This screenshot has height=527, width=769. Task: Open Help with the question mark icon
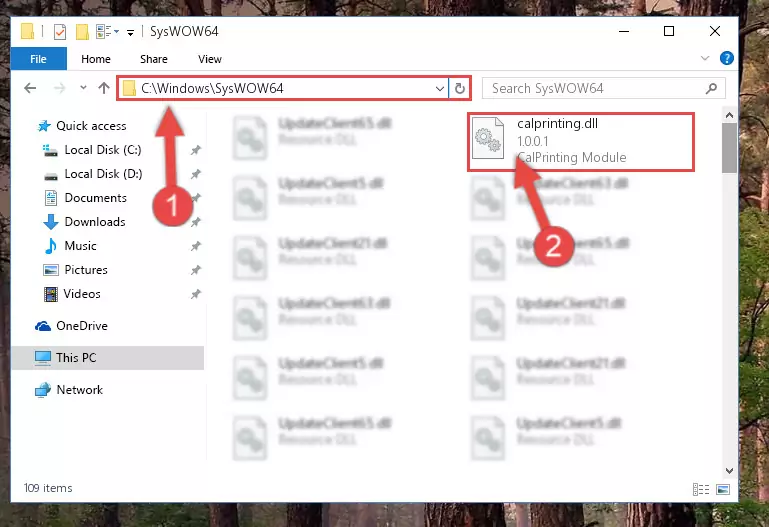726,58
